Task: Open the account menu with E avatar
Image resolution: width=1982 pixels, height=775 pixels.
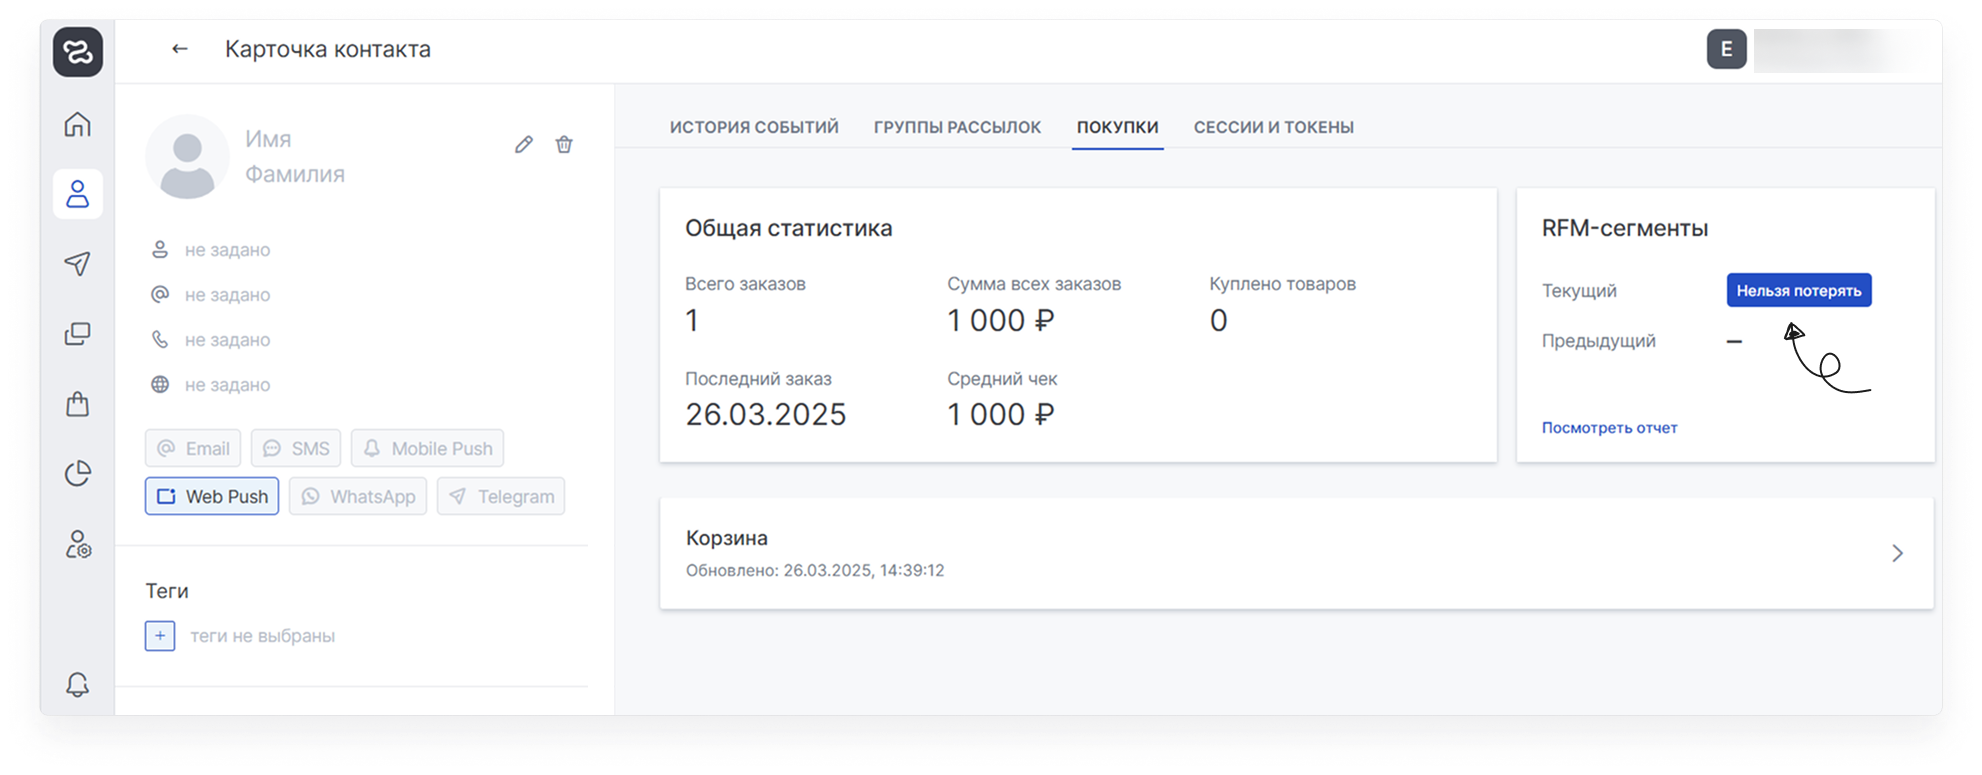Action: (1726, 50)
